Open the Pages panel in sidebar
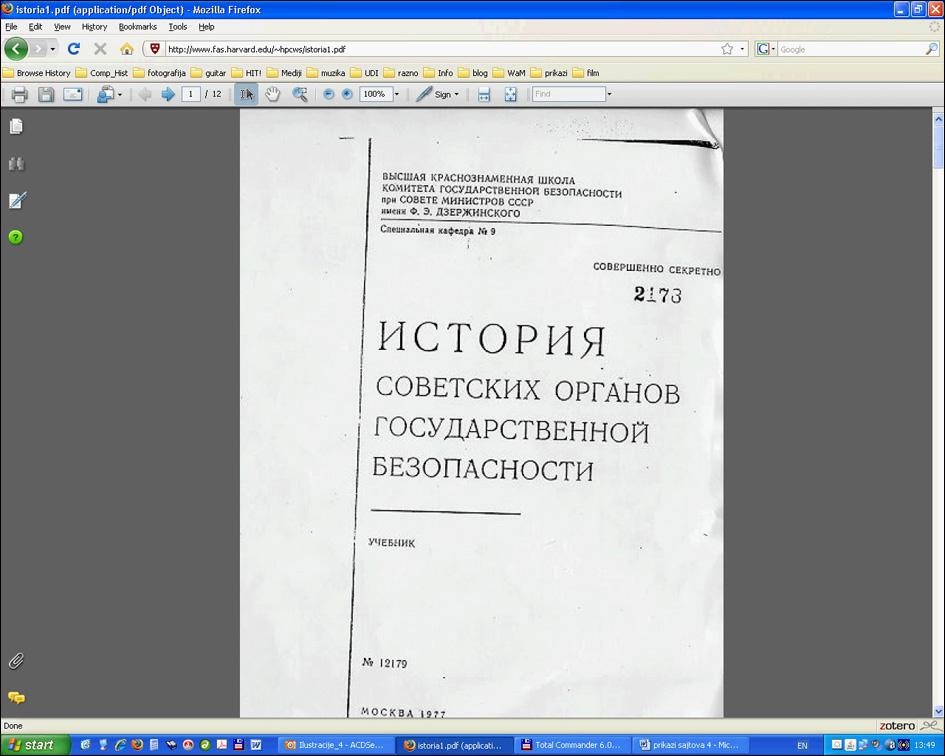 tap(16, 127)
